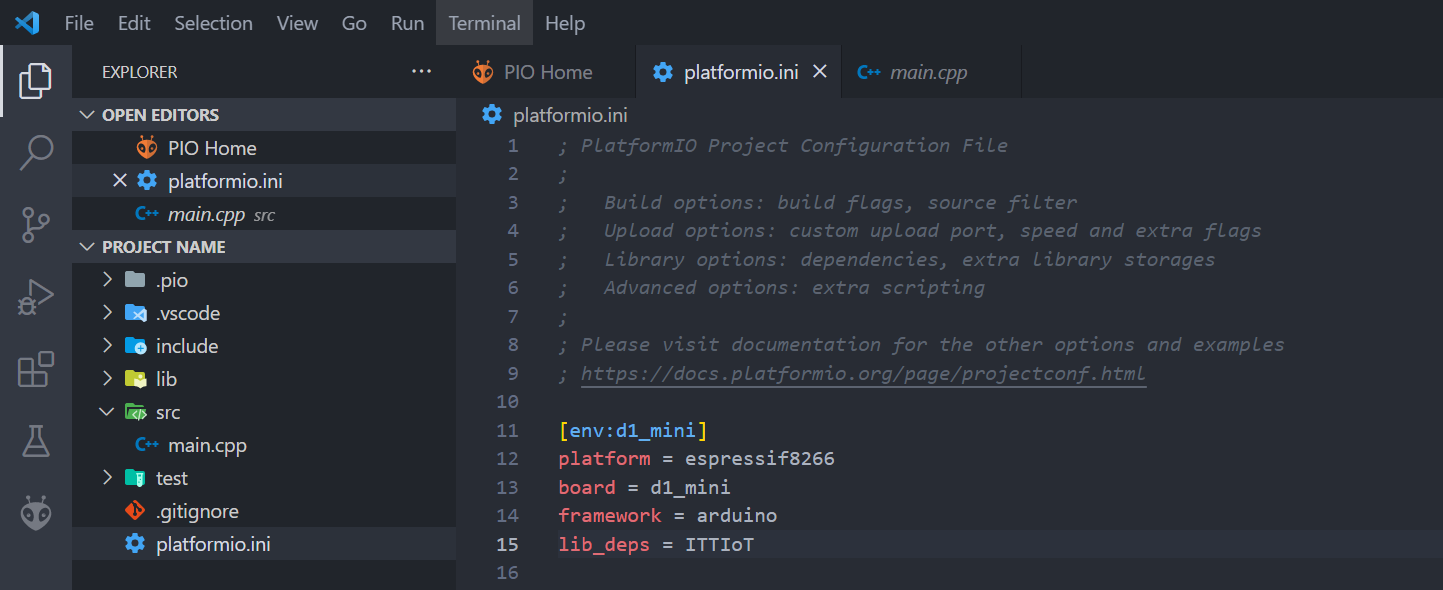Click the platformio.ini breadcrumb

[x=569, y=115]
